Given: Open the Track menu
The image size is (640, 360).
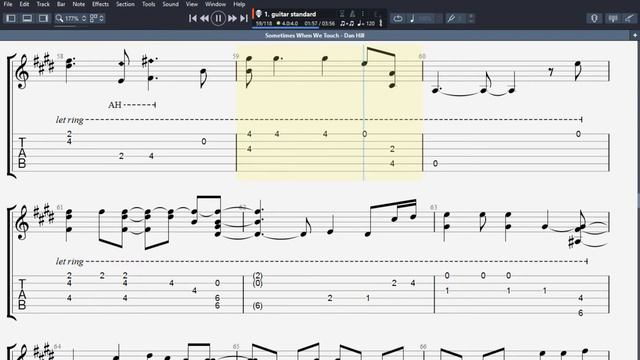Looking at the screenshot, I should [43, 4].
